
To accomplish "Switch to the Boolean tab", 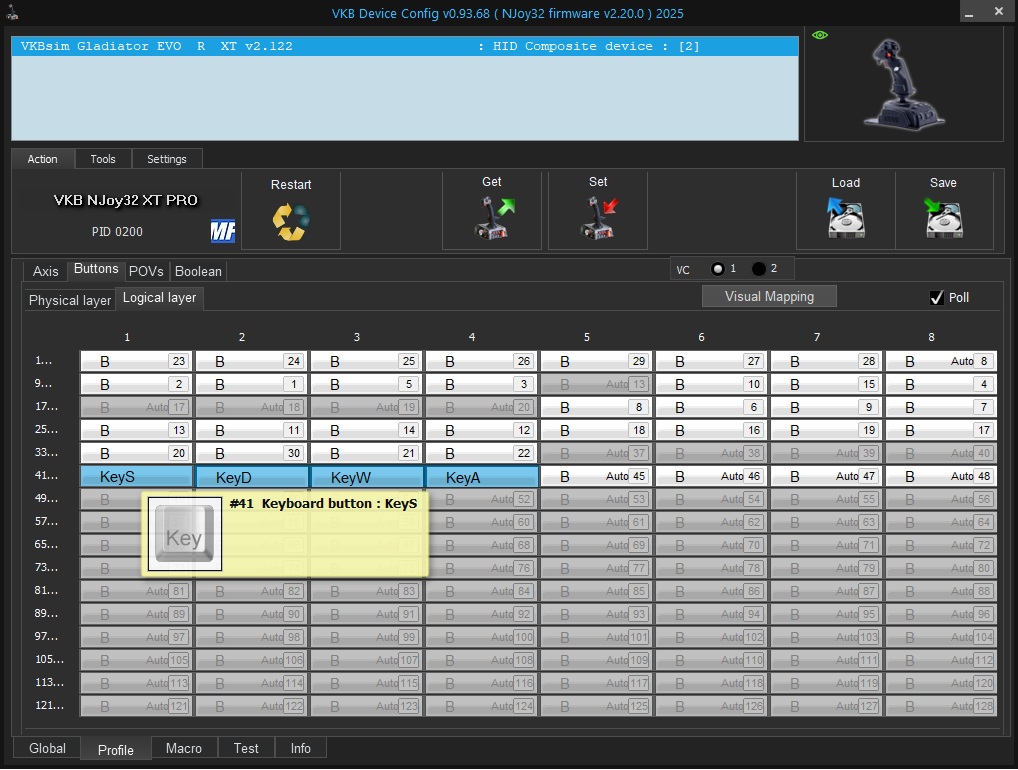I will click(x=198, y=271).
